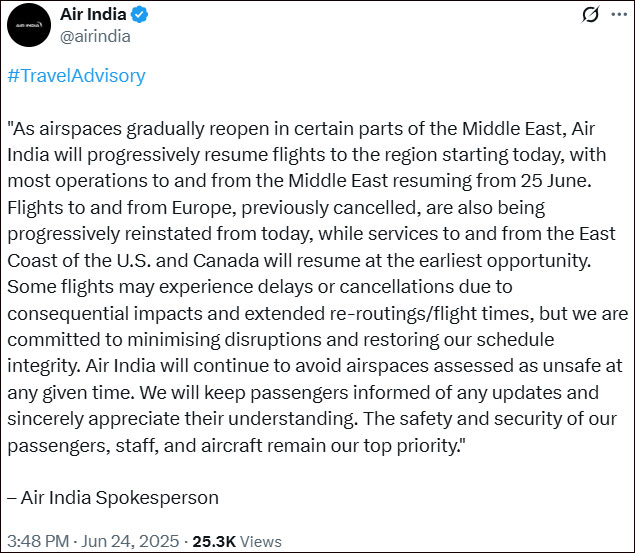The image size is (635, 553).
Task: Click the 3:48 PM timestamp
Action: 36,541
